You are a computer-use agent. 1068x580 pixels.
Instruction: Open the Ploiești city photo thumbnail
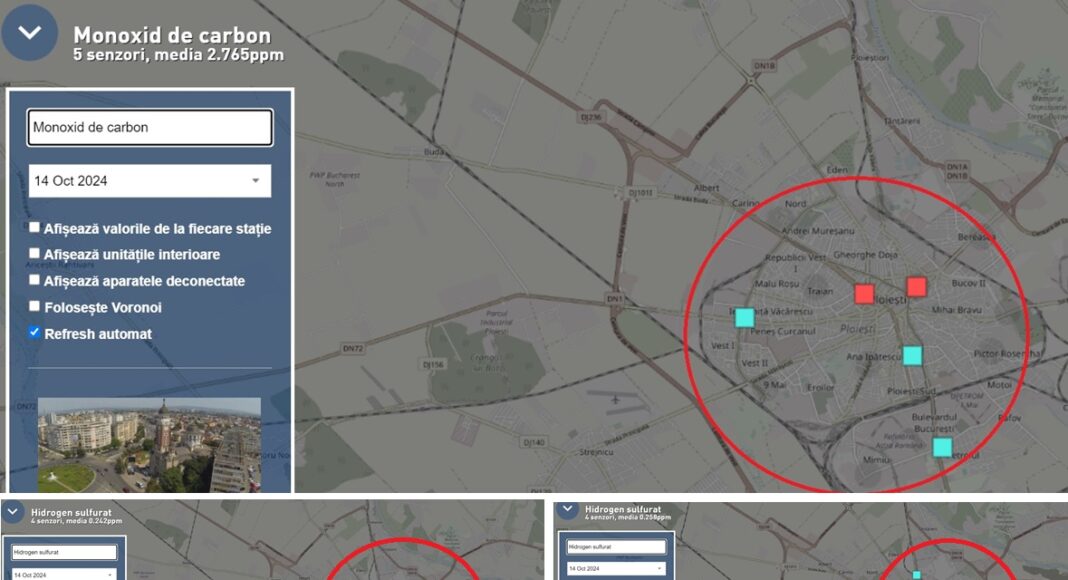pyautogui.click(x=149, y=445)
